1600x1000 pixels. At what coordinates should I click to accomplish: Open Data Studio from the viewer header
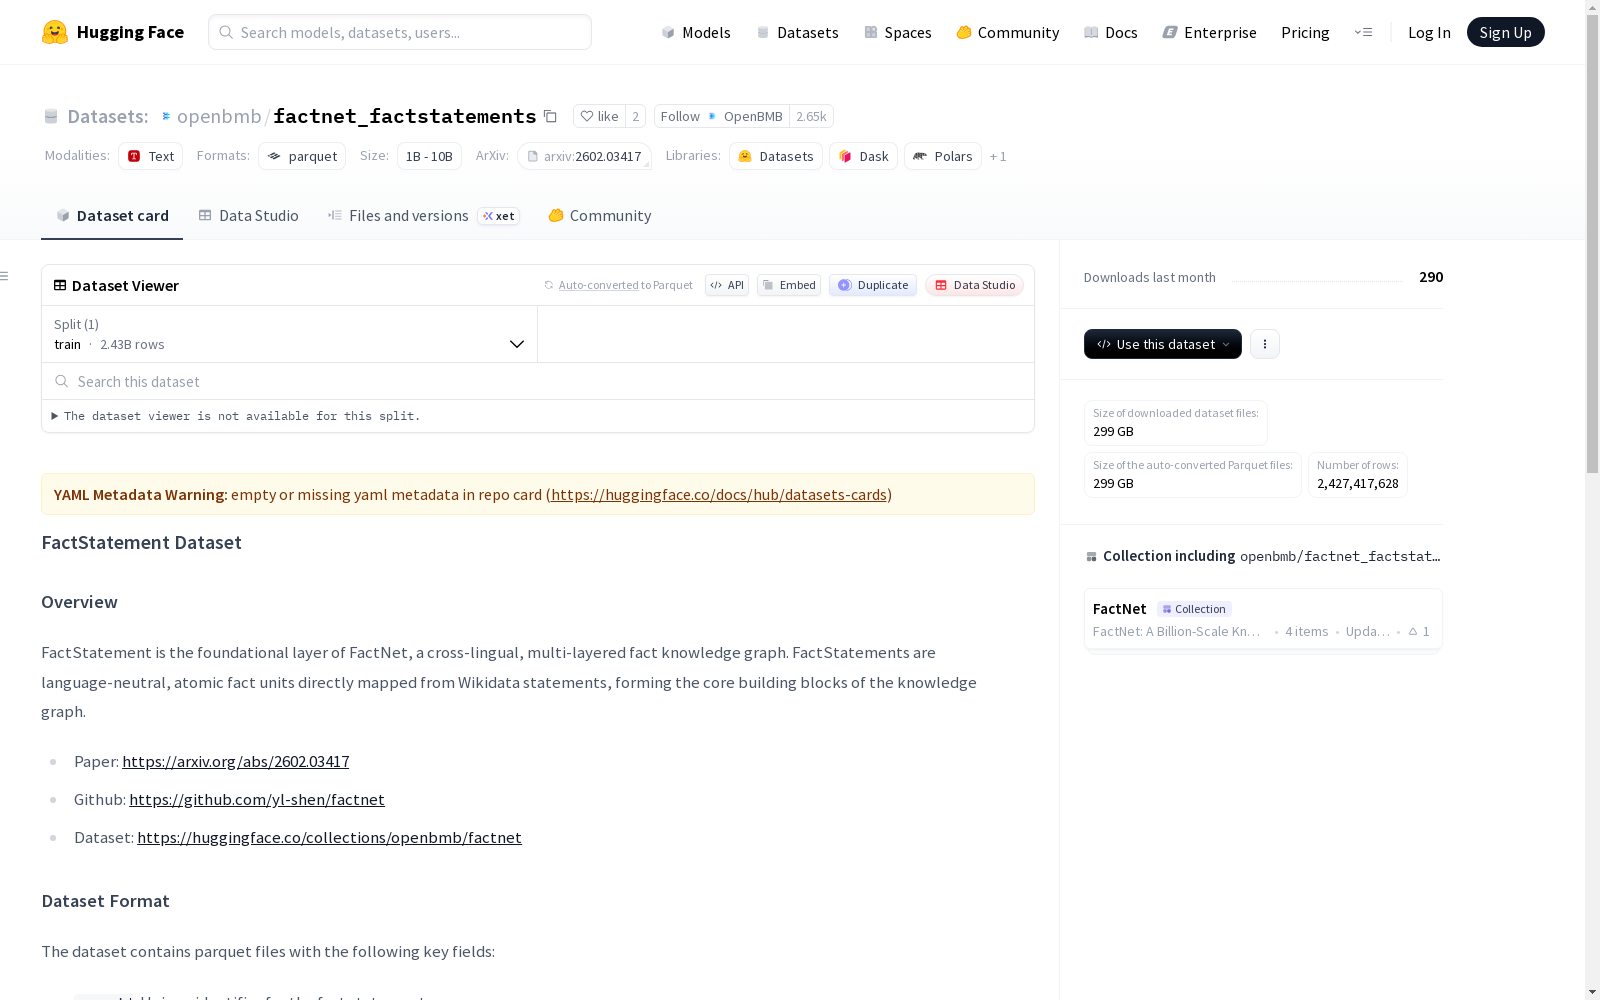point(975,285)
